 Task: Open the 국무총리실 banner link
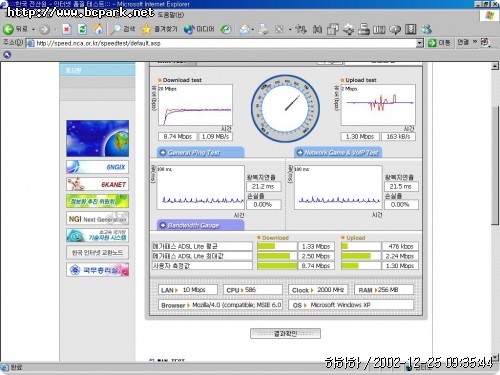[x=97, y=270]
